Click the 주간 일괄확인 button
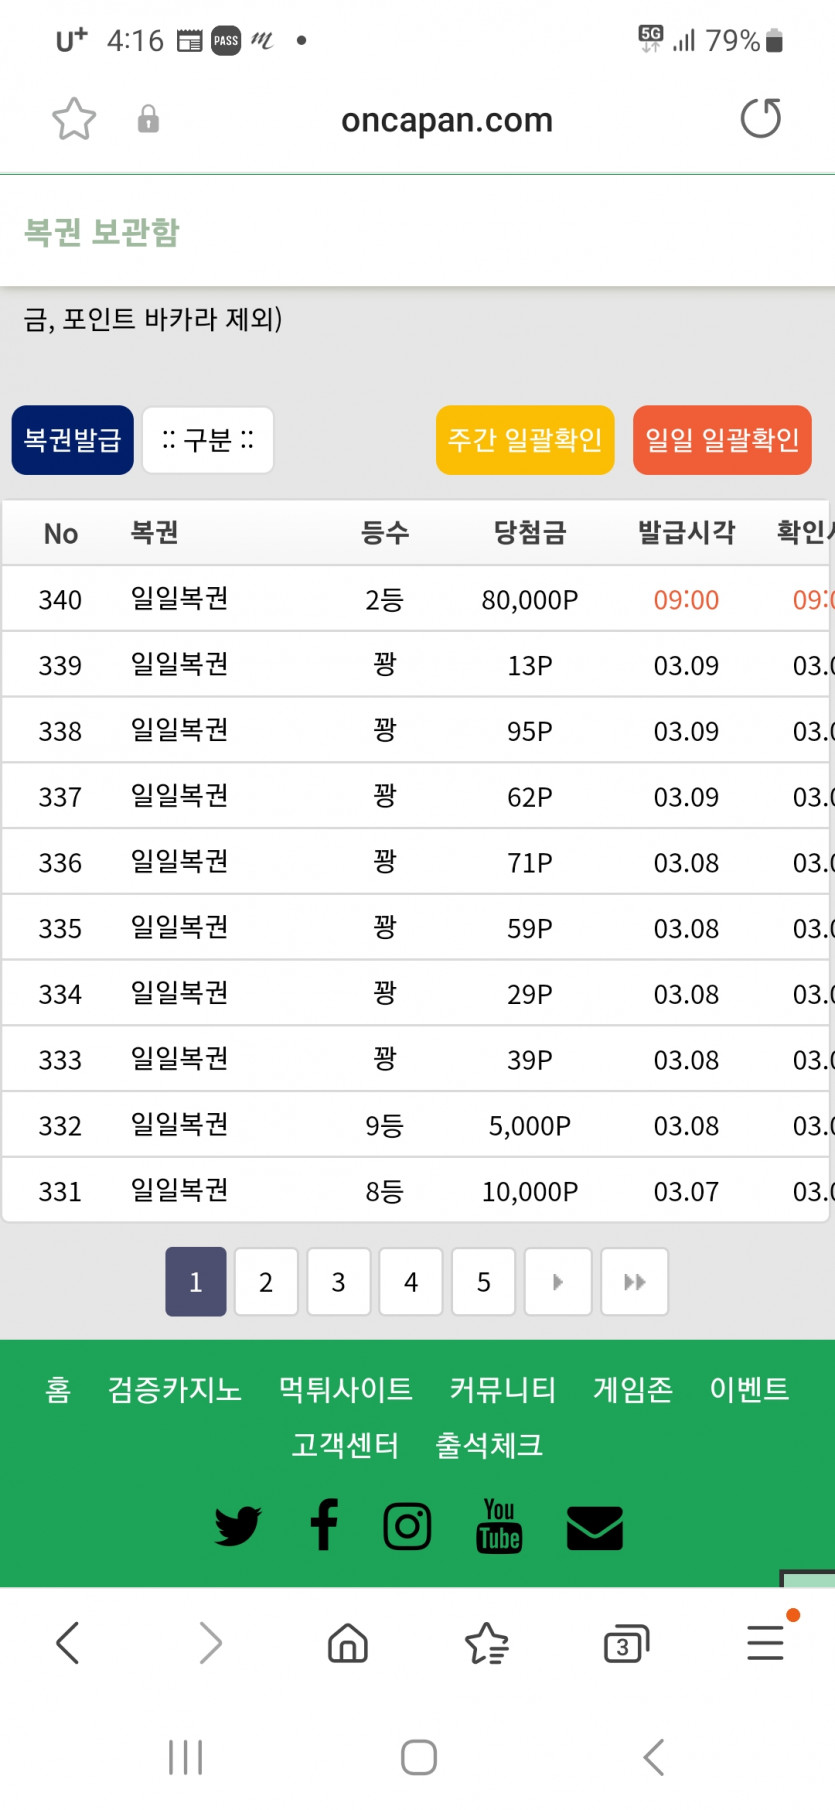 point(525,440)
